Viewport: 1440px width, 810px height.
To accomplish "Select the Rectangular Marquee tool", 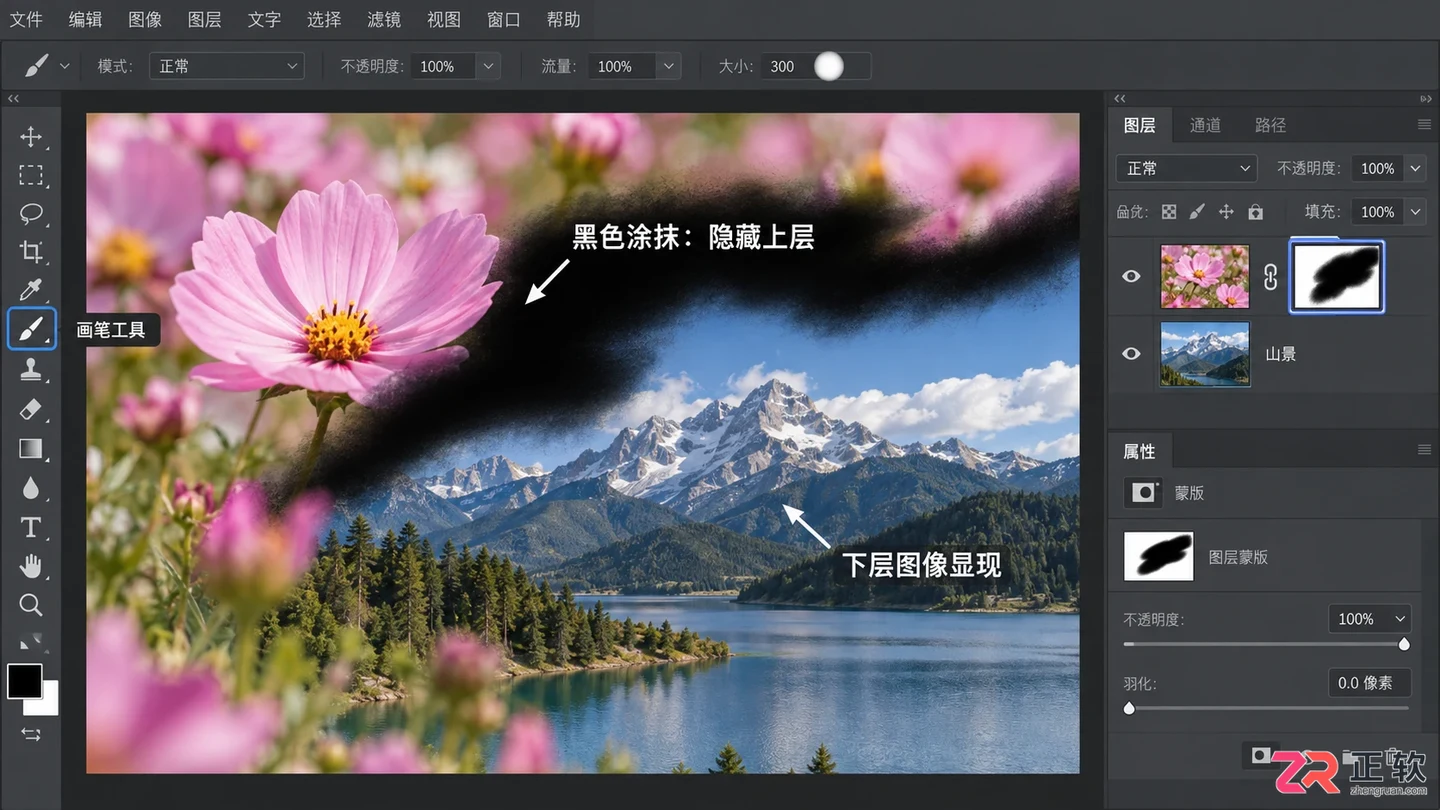I will pos(31,176).
